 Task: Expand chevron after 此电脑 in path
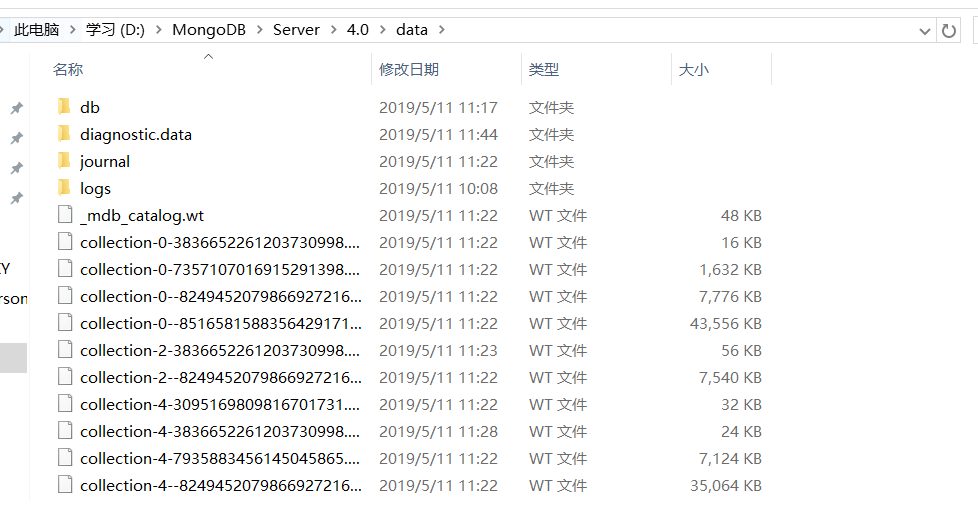coord(73,29)
